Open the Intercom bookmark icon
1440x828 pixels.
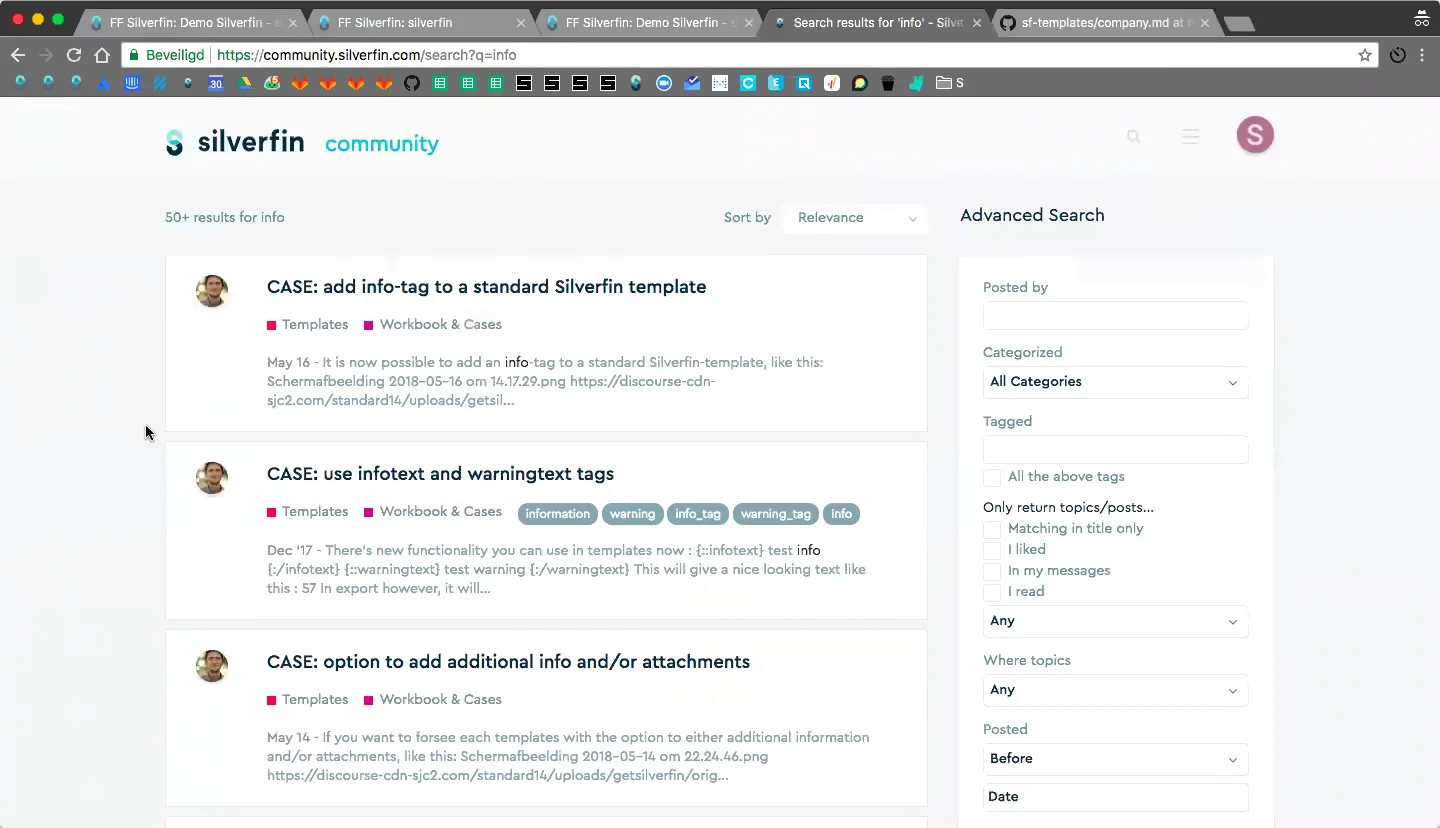click(131, 83)
